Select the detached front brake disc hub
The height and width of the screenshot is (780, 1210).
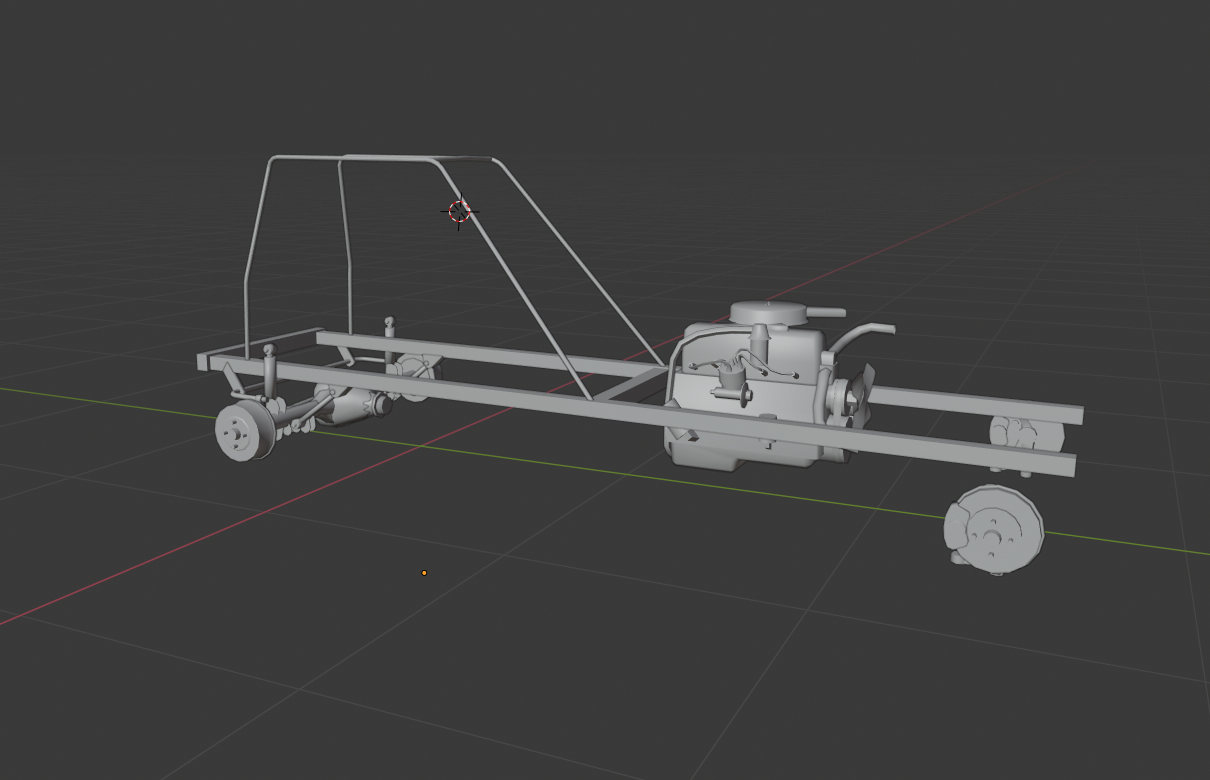coord(994,530)
